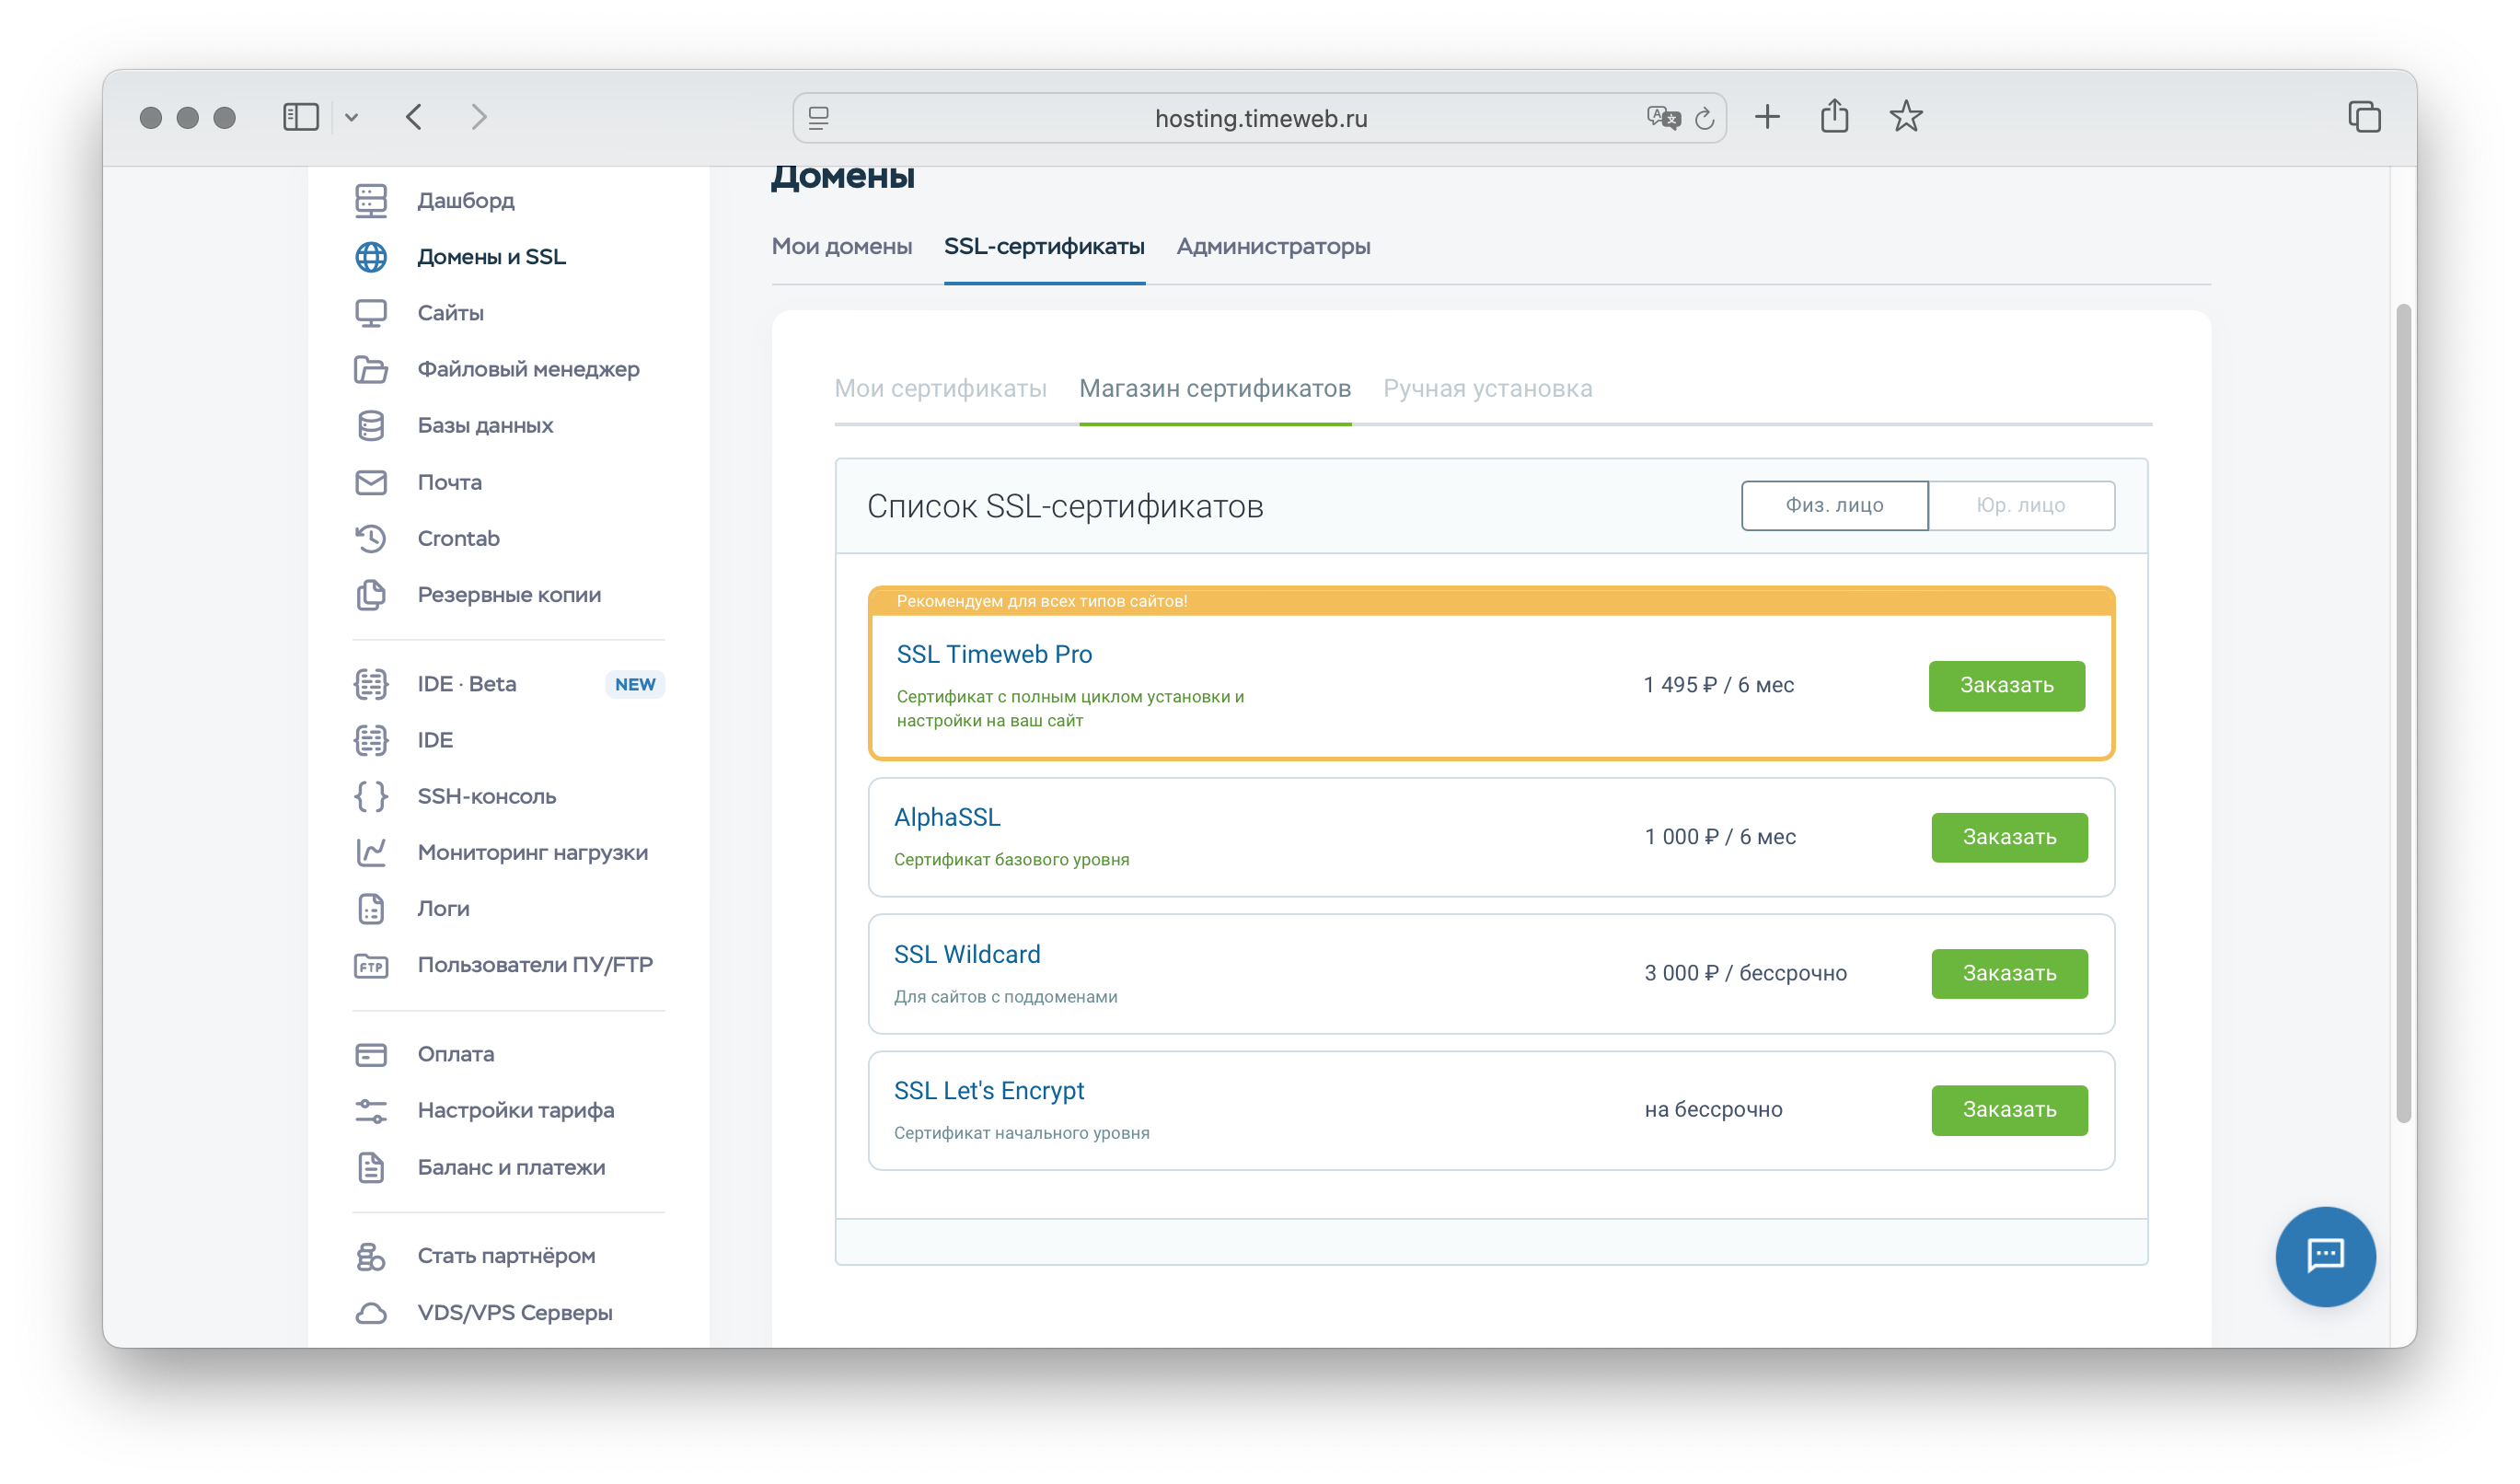
Task: Click the description Сертификат начального уровня
Action: [1021, 1133]
